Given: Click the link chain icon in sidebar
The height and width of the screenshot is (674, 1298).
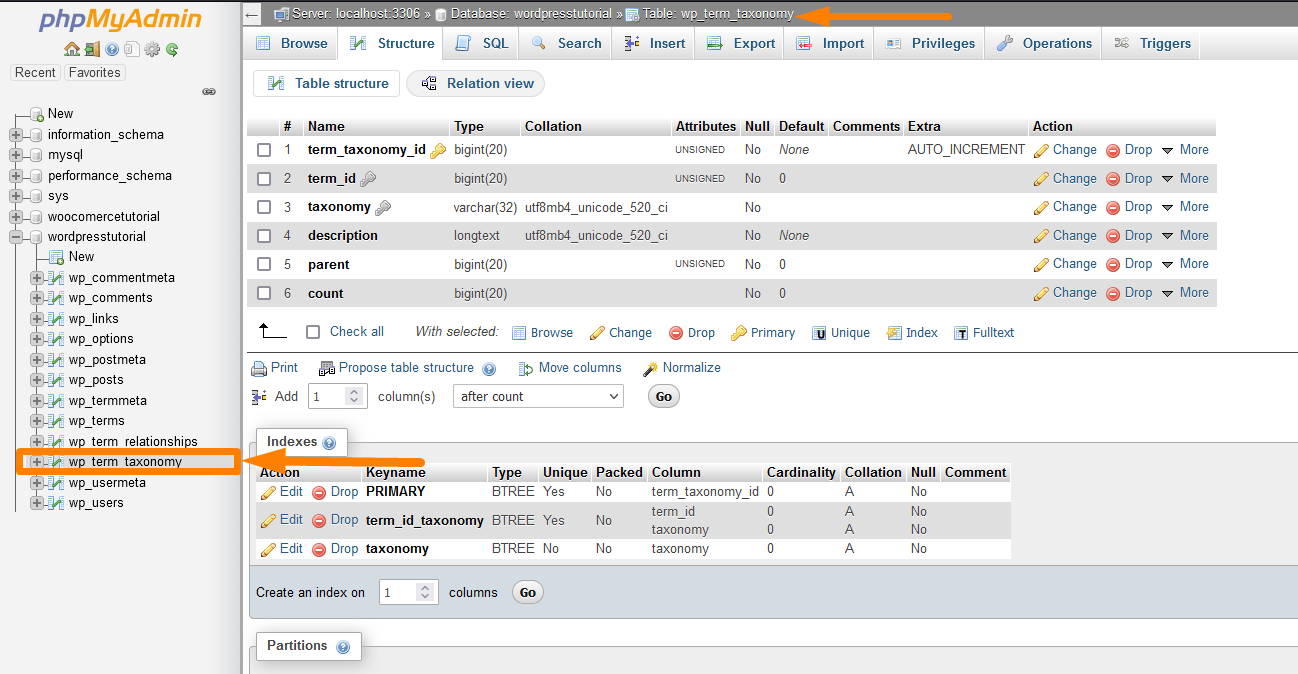Looking at the screenshot, I should point(209,91).
